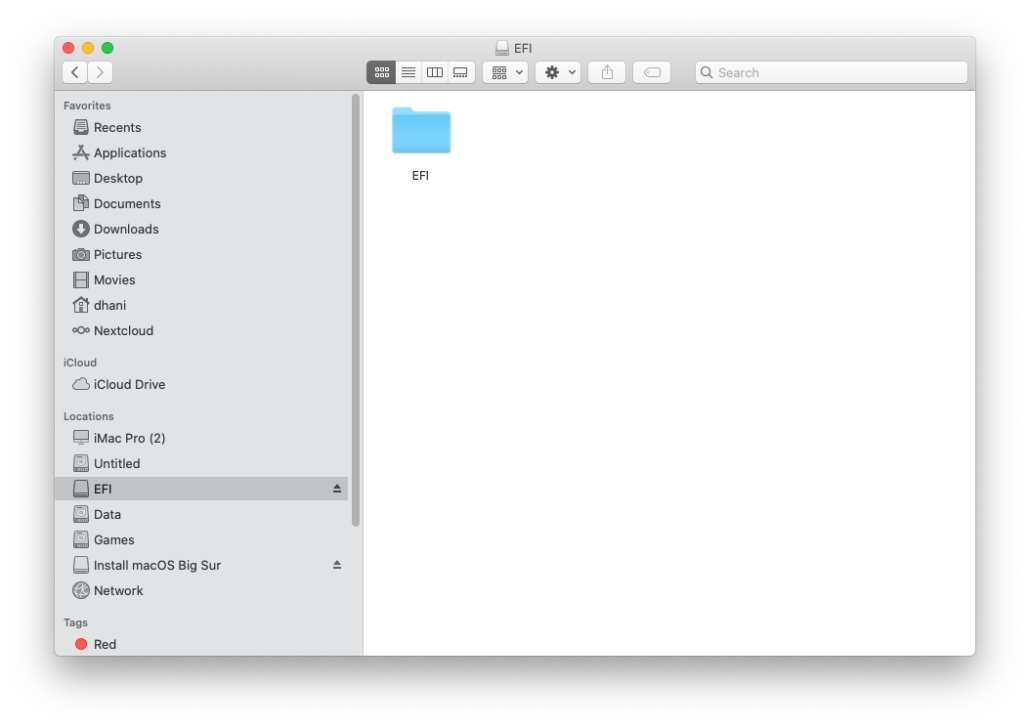This screenshot has height=728, width=1030.
Task: Switch to list view
Action: coord(408,72)
